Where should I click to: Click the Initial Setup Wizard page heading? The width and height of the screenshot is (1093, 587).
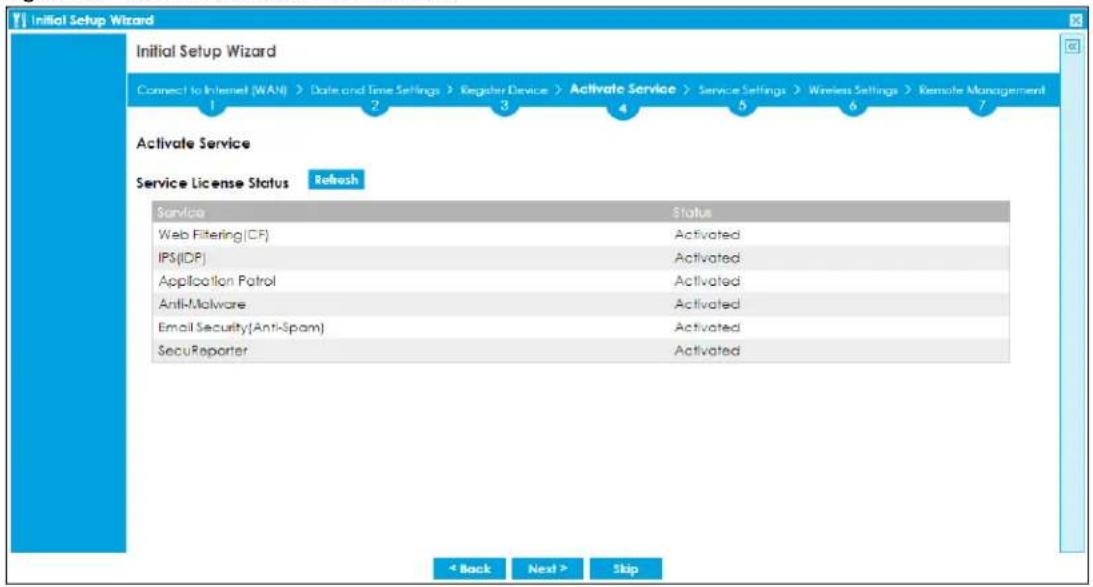coord(206,52)
